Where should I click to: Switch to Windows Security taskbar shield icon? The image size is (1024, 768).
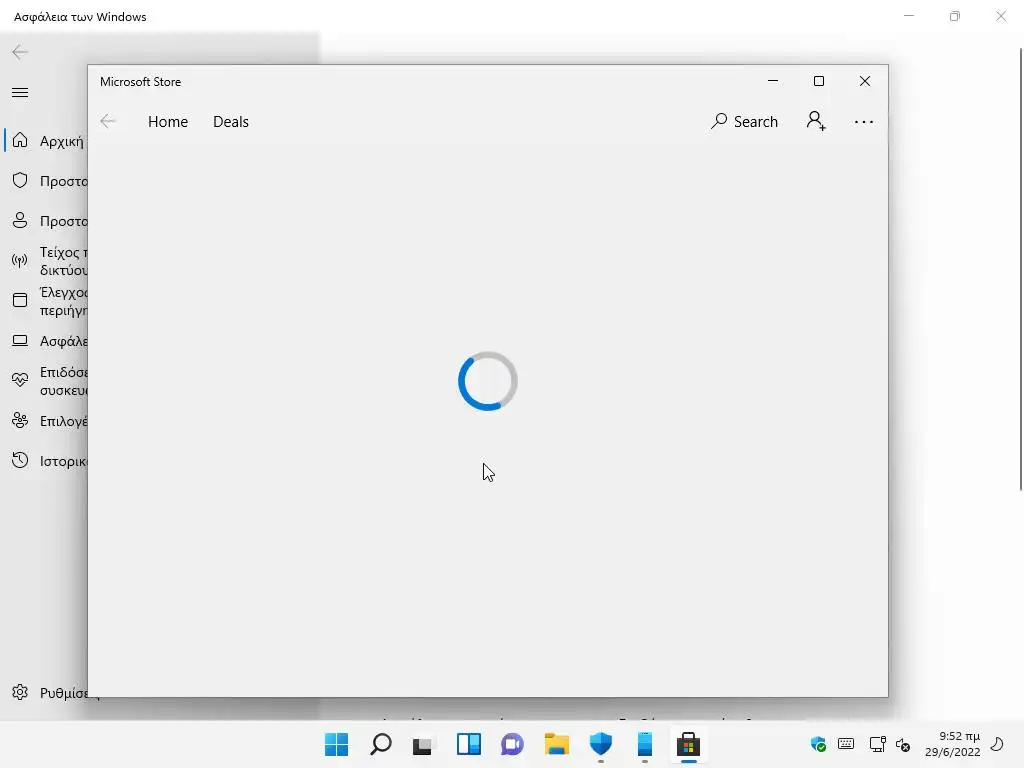coord(600,744)
